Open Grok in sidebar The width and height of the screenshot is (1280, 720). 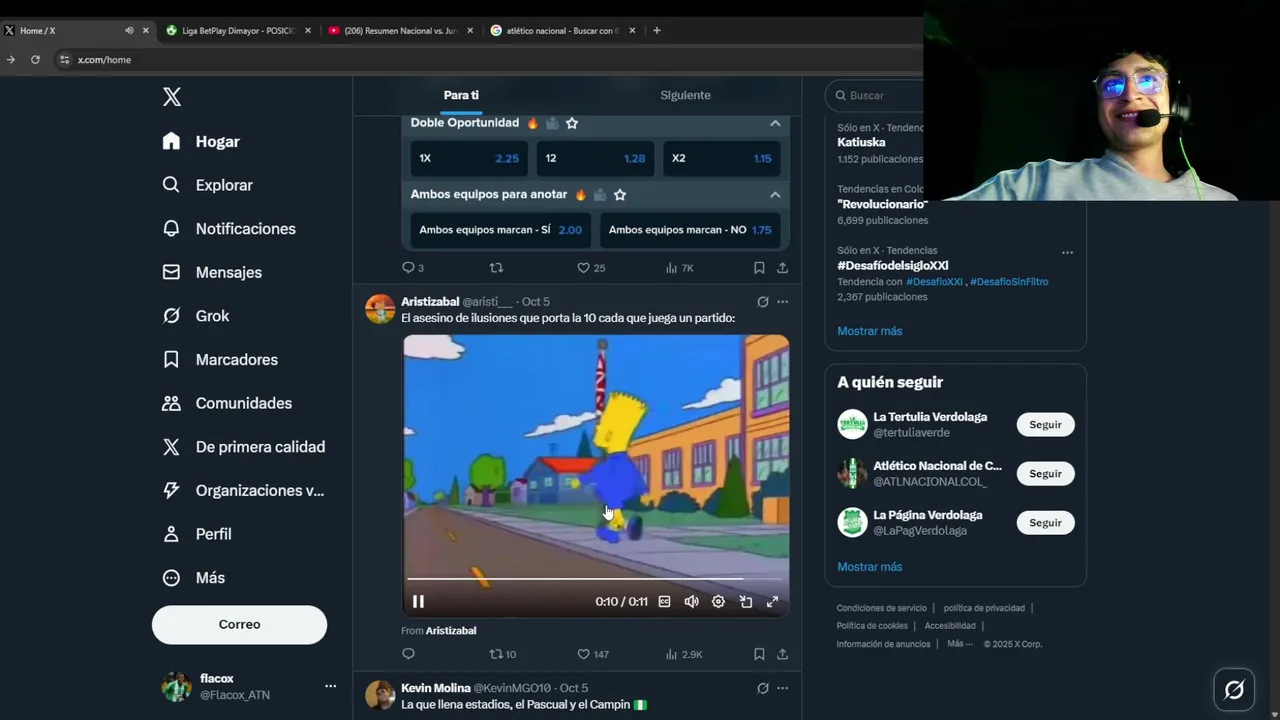coord(196,316)
